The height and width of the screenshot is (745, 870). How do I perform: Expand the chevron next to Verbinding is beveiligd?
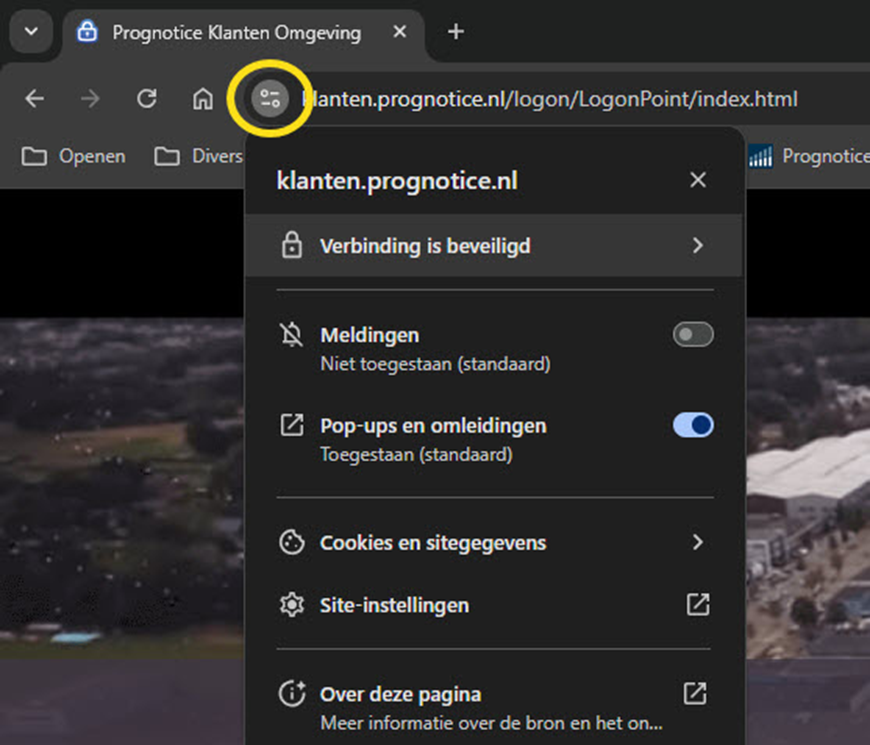click(x=697, y=245)
